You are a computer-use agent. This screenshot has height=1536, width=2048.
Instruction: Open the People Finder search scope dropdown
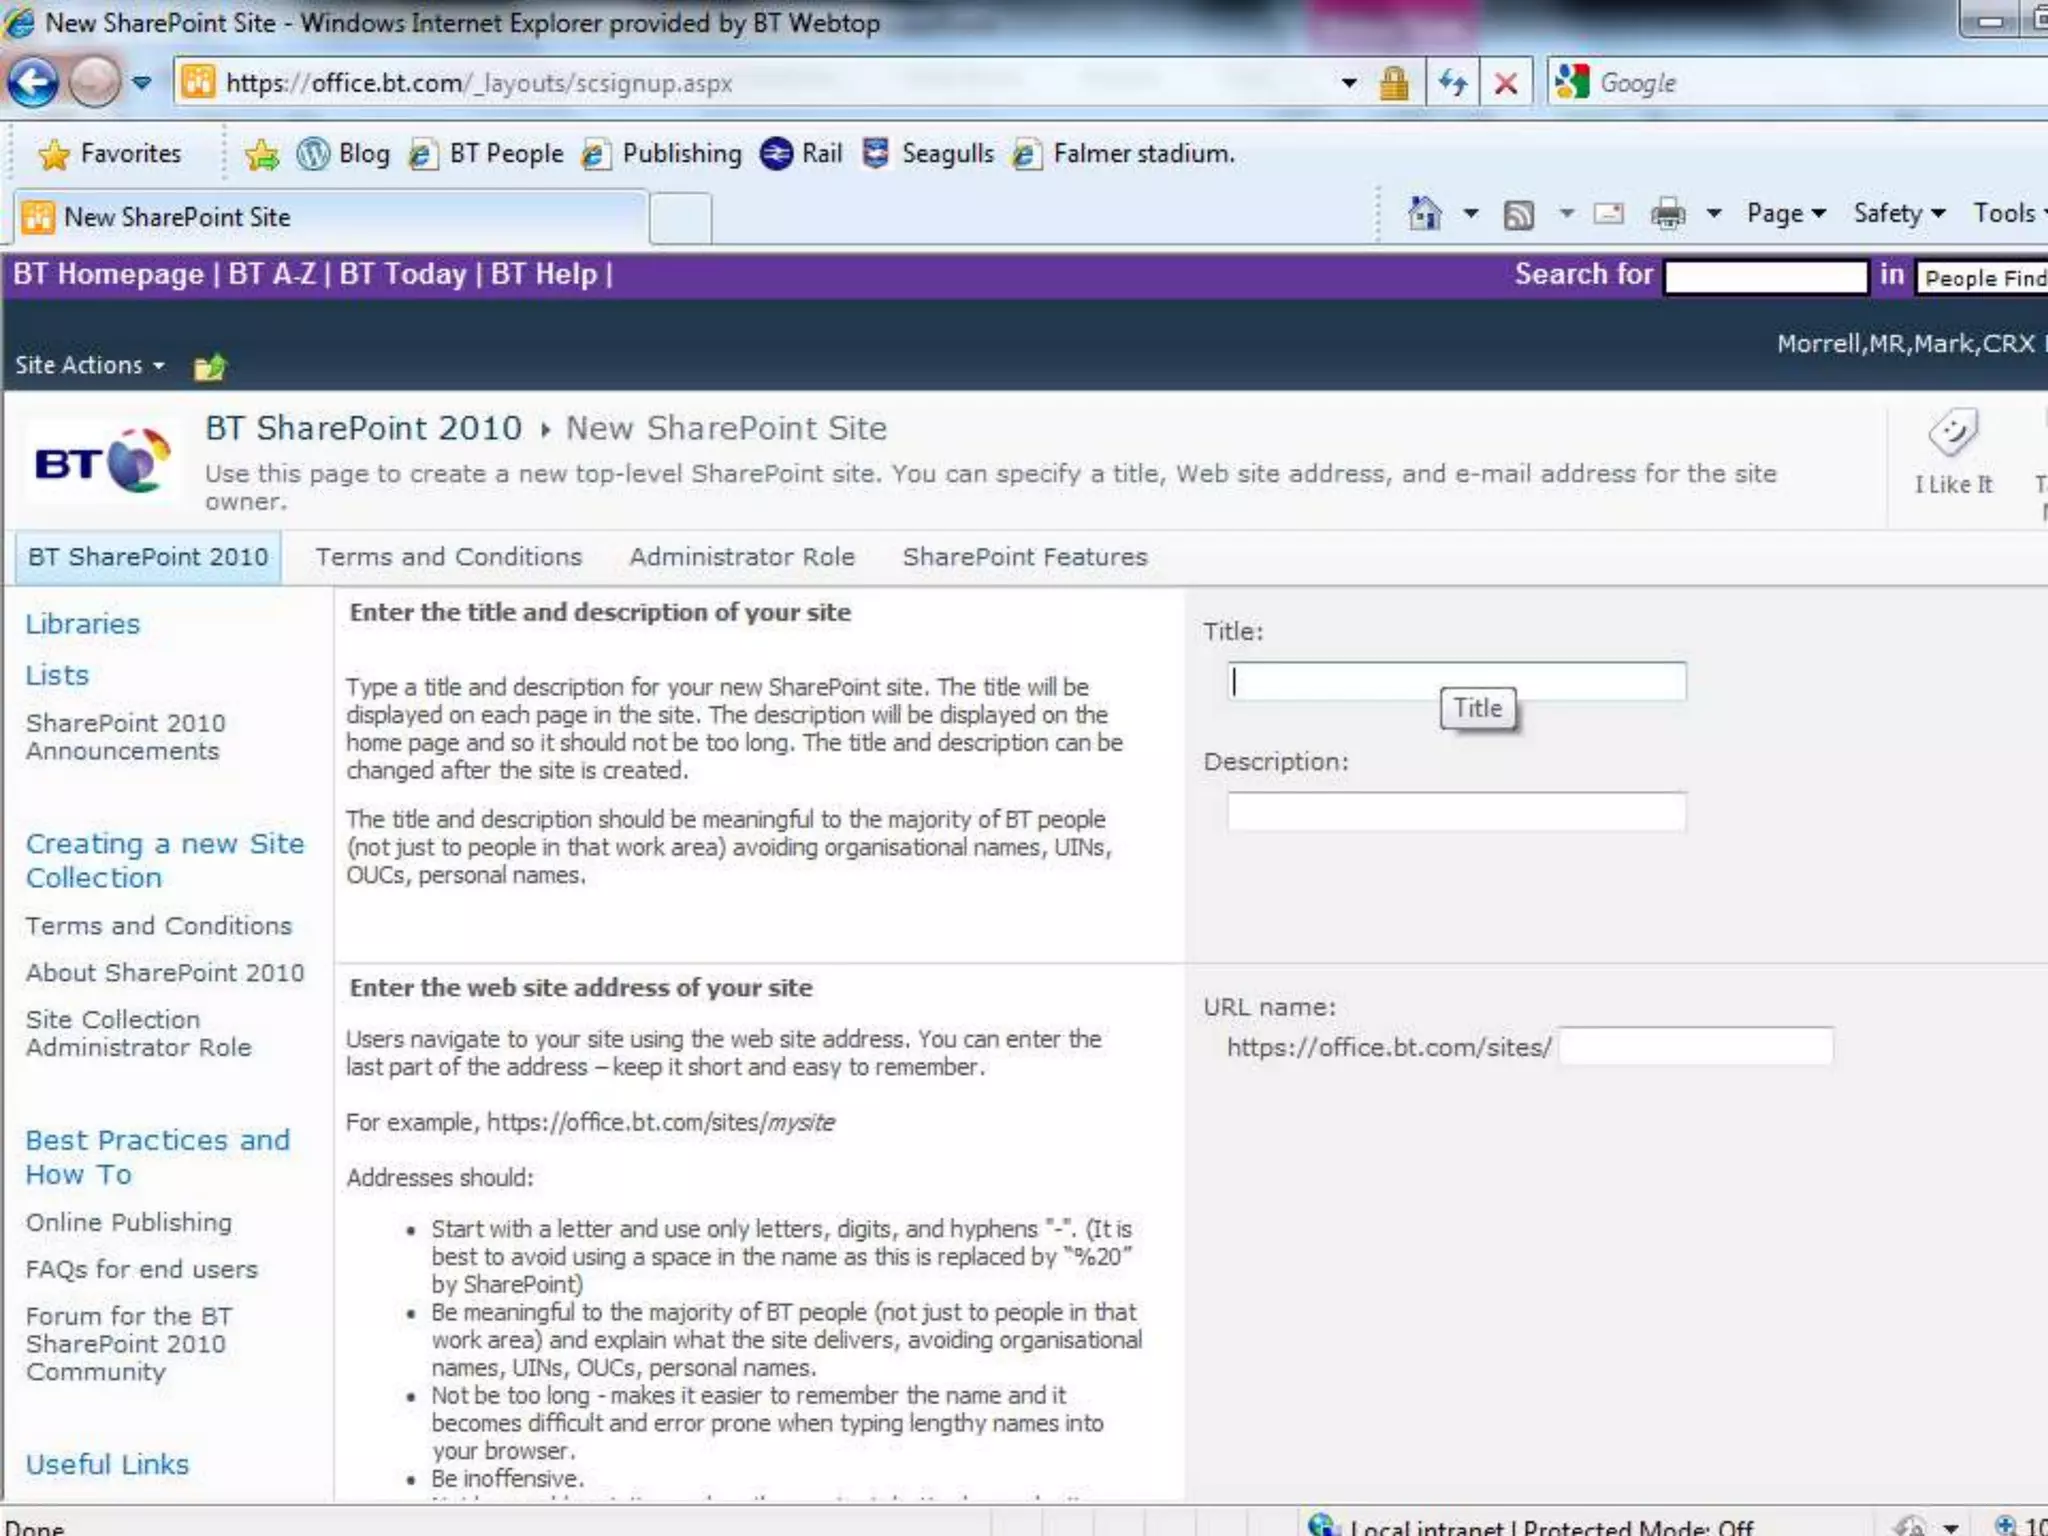tap(1982, 277)
